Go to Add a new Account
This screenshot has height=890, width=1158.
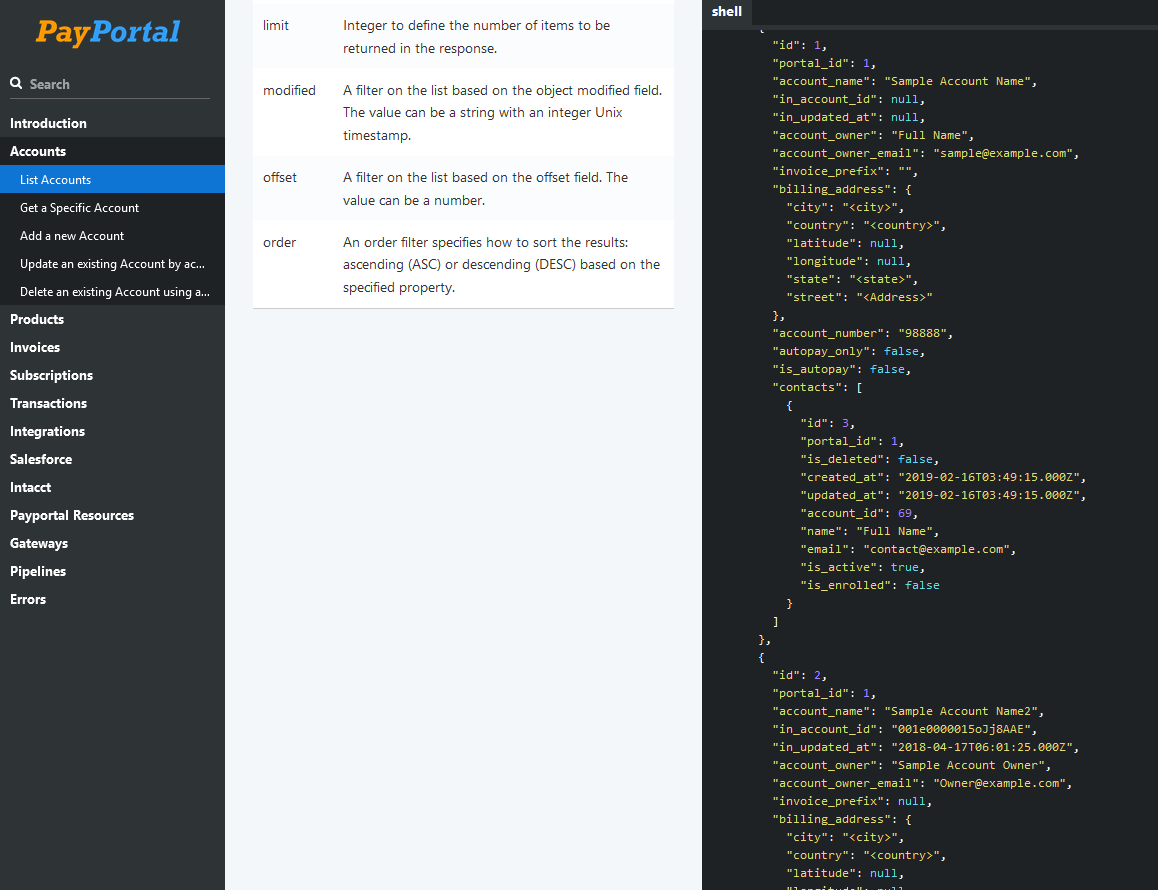coord(72,236)
